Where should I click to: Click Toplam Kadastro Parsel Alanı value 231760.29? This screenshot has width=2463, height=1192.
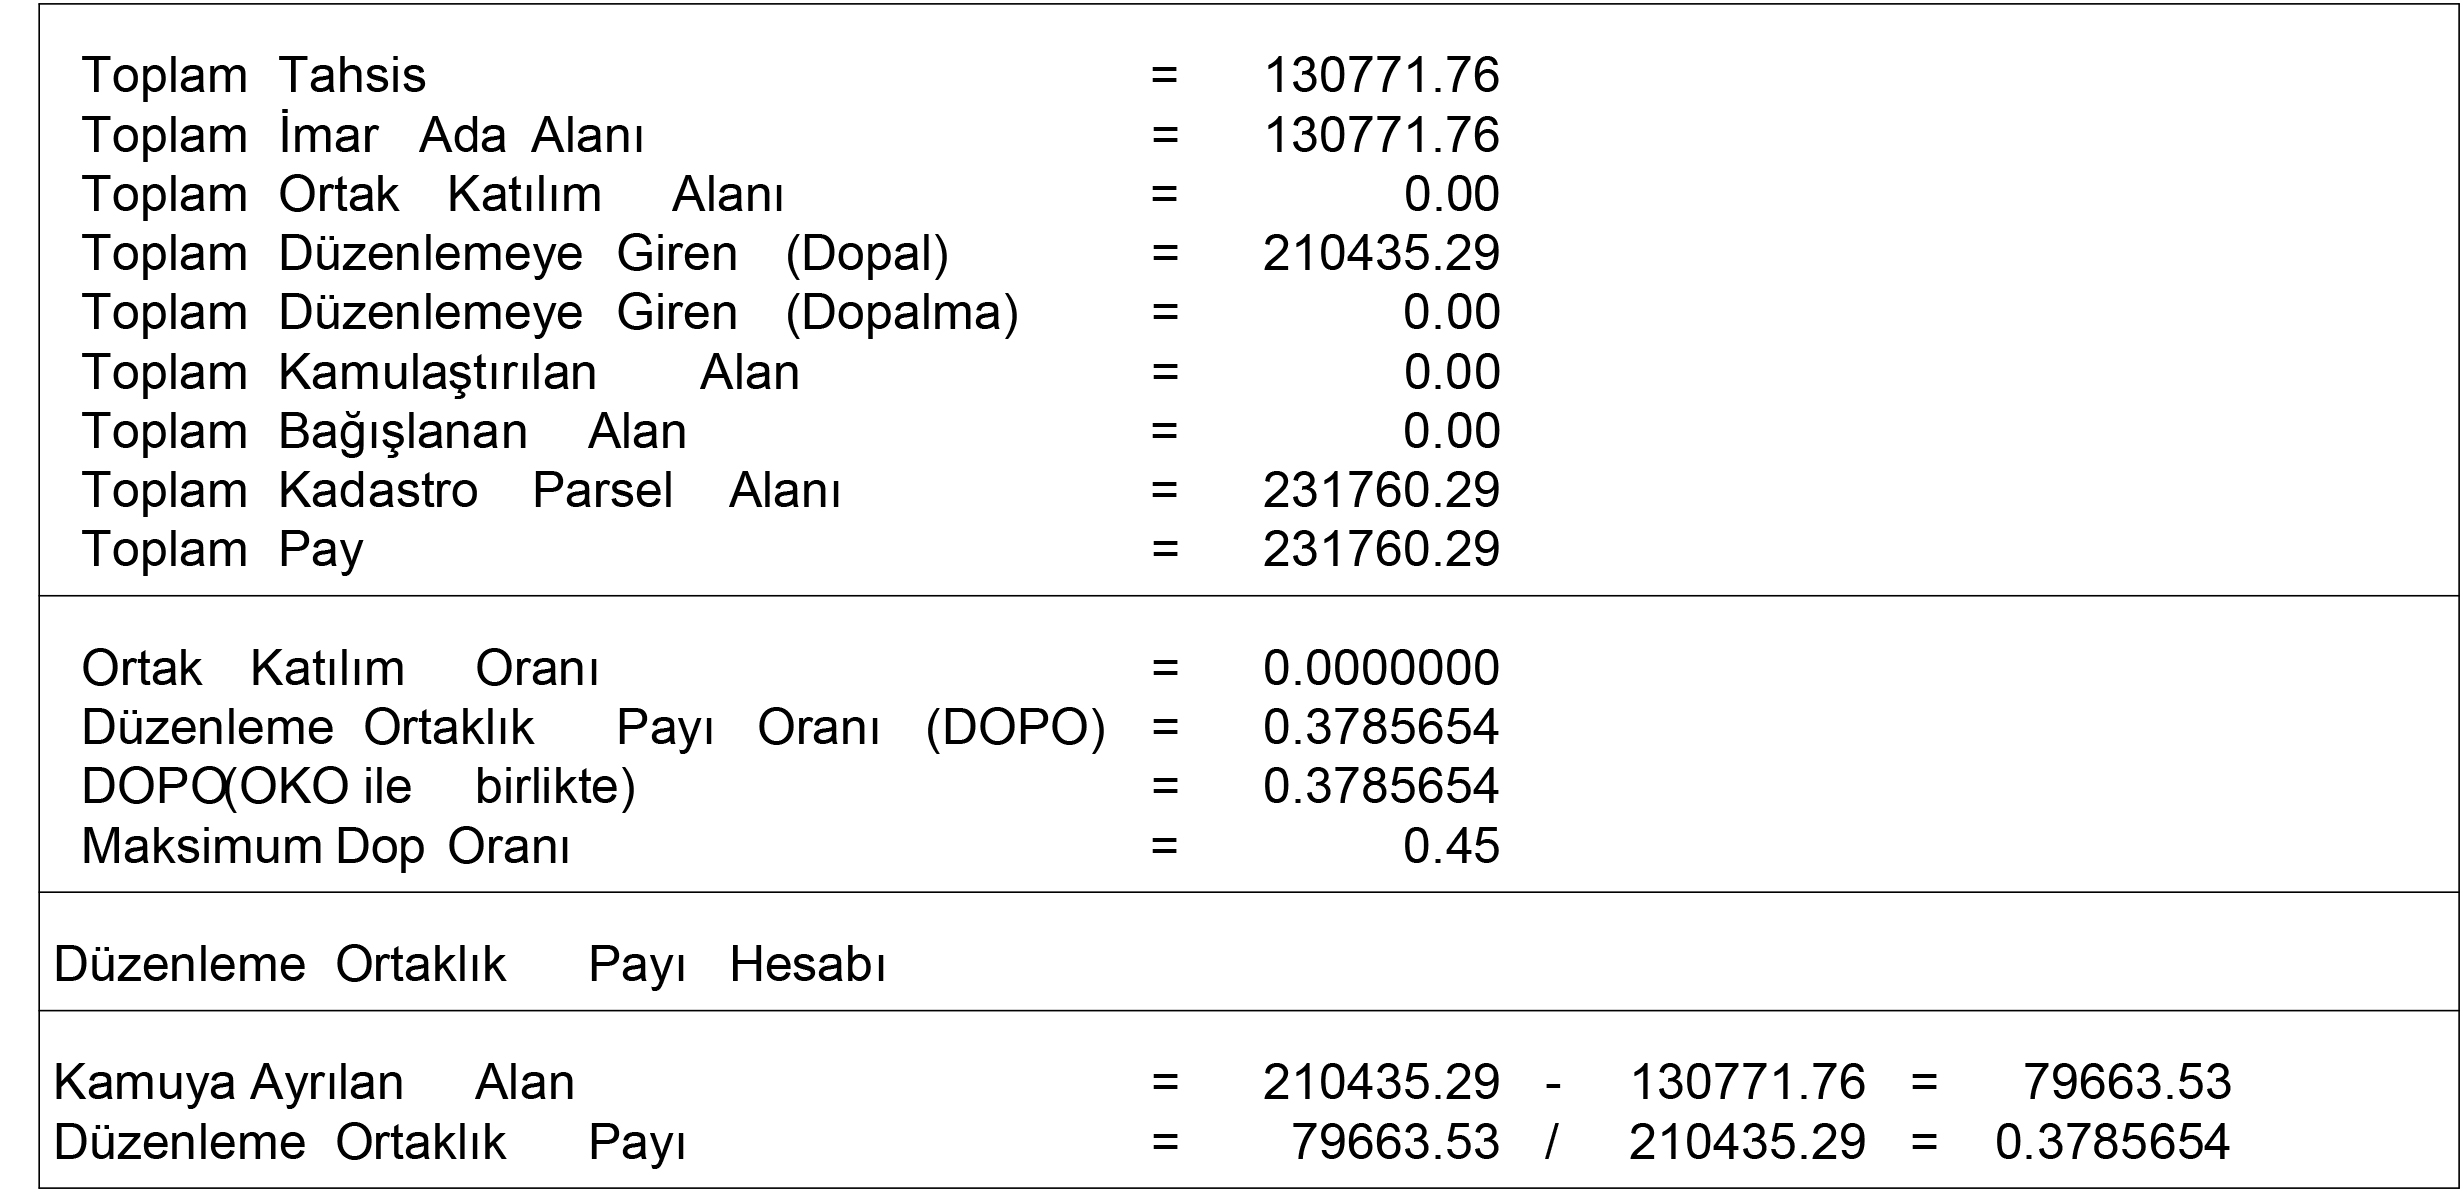click(x=1382, y=490)
